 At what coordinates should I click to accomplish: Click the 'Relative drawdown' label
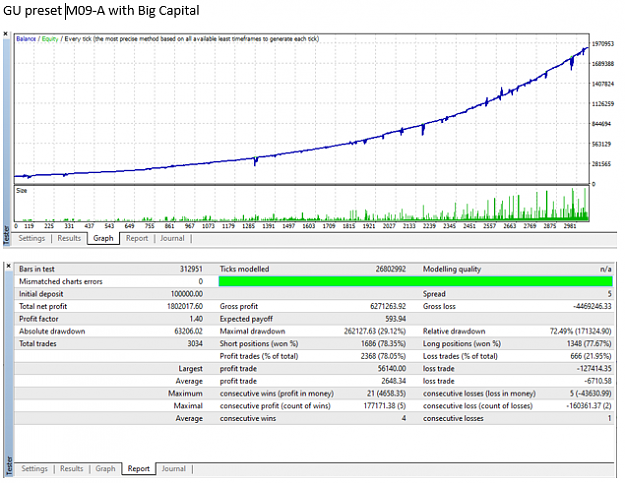click(454, 331)
